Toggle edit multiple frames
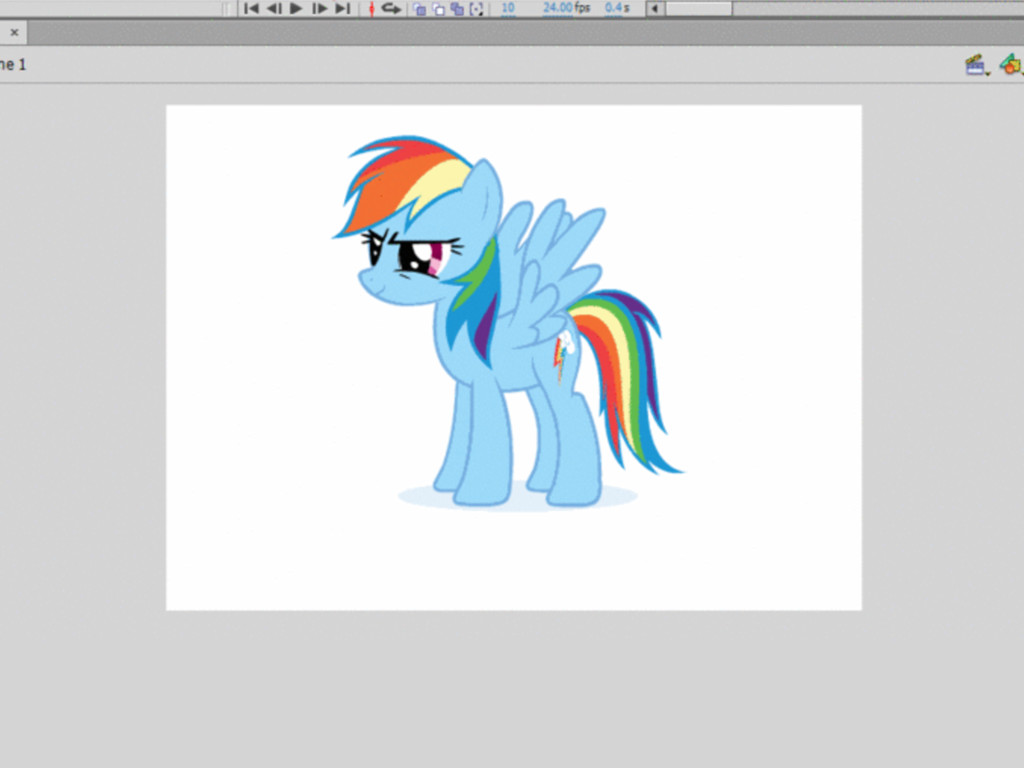1024x768 pixels. coord(457,9)
